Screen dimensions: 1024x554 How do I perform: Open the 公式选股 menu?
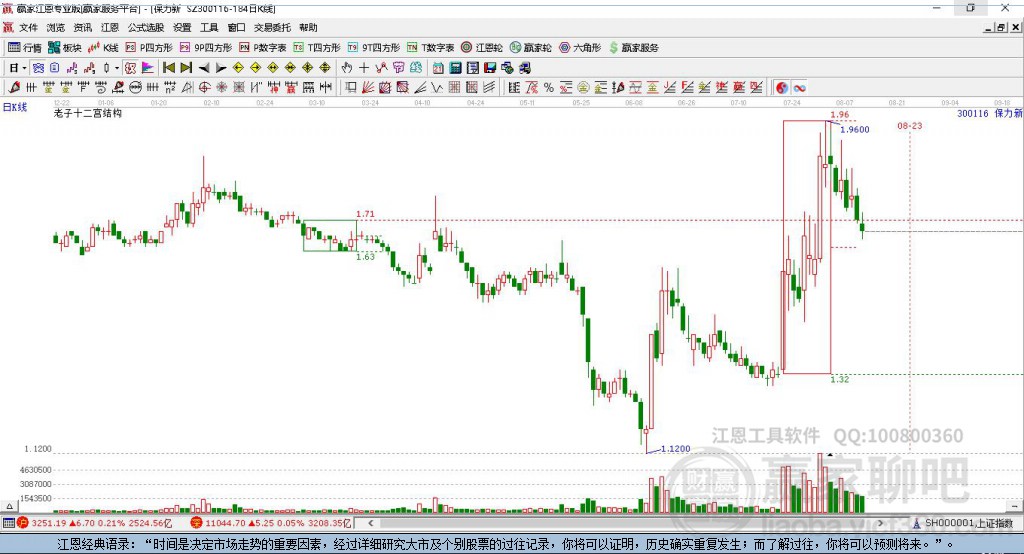pos(146,27)
